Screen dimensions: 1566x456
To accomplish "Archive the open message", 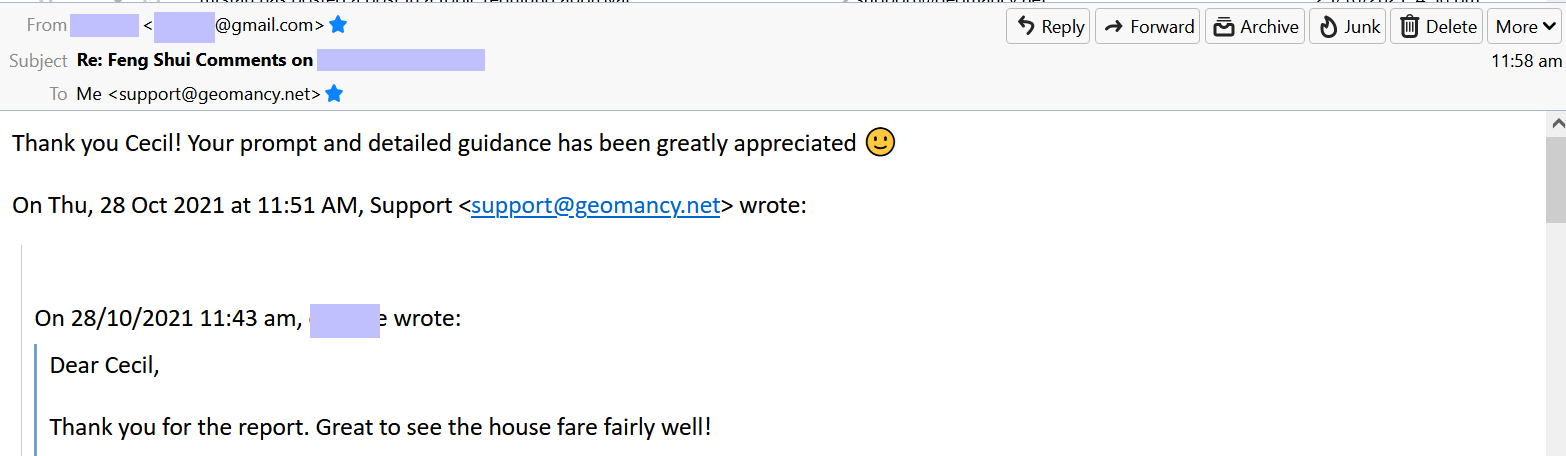I will 1255,27.
